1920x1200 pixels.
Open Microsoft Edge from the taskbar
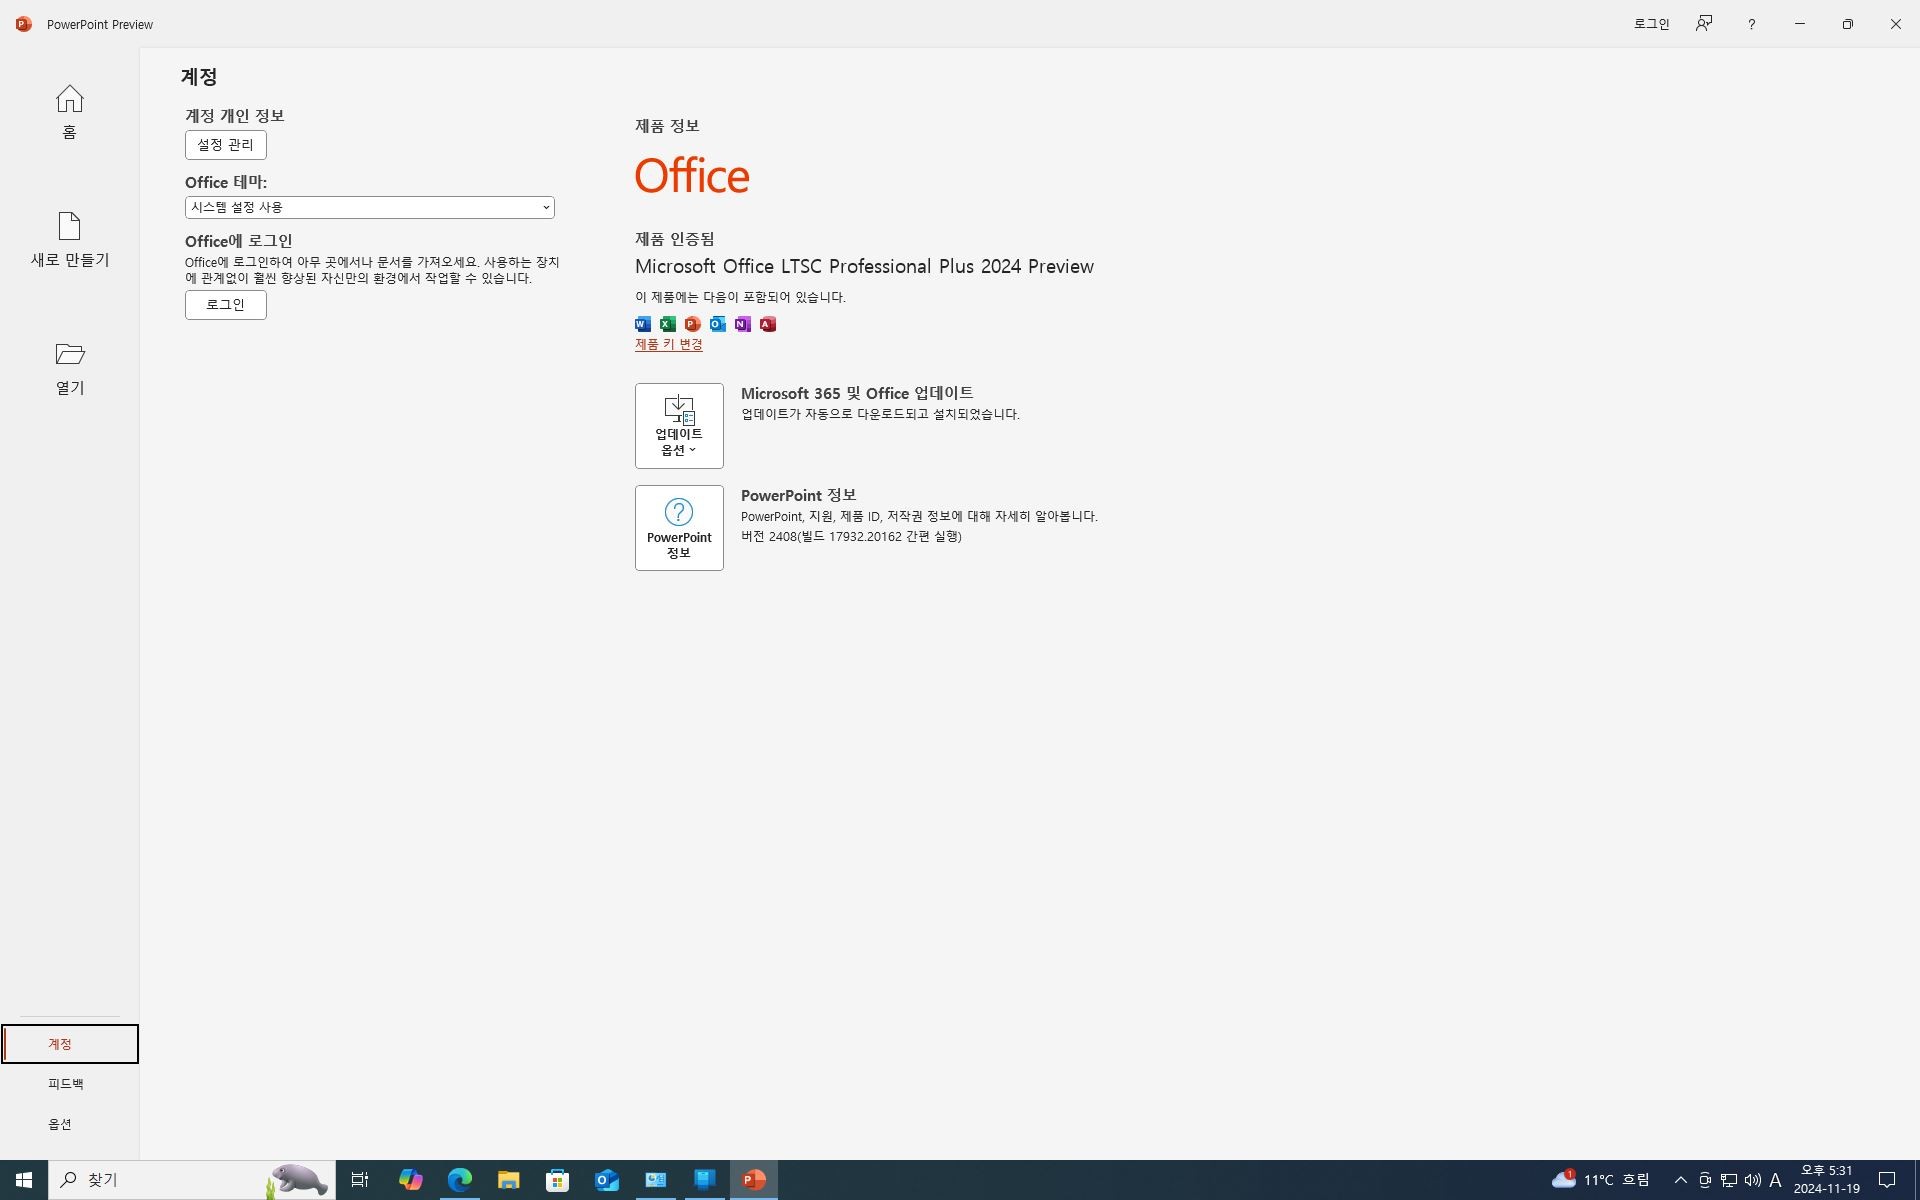(x=459, y=1180)
